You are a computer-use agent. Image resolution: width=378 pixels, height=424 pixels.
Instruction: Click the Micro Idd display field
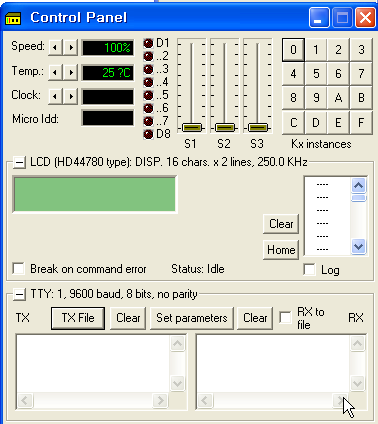point(108,118)
